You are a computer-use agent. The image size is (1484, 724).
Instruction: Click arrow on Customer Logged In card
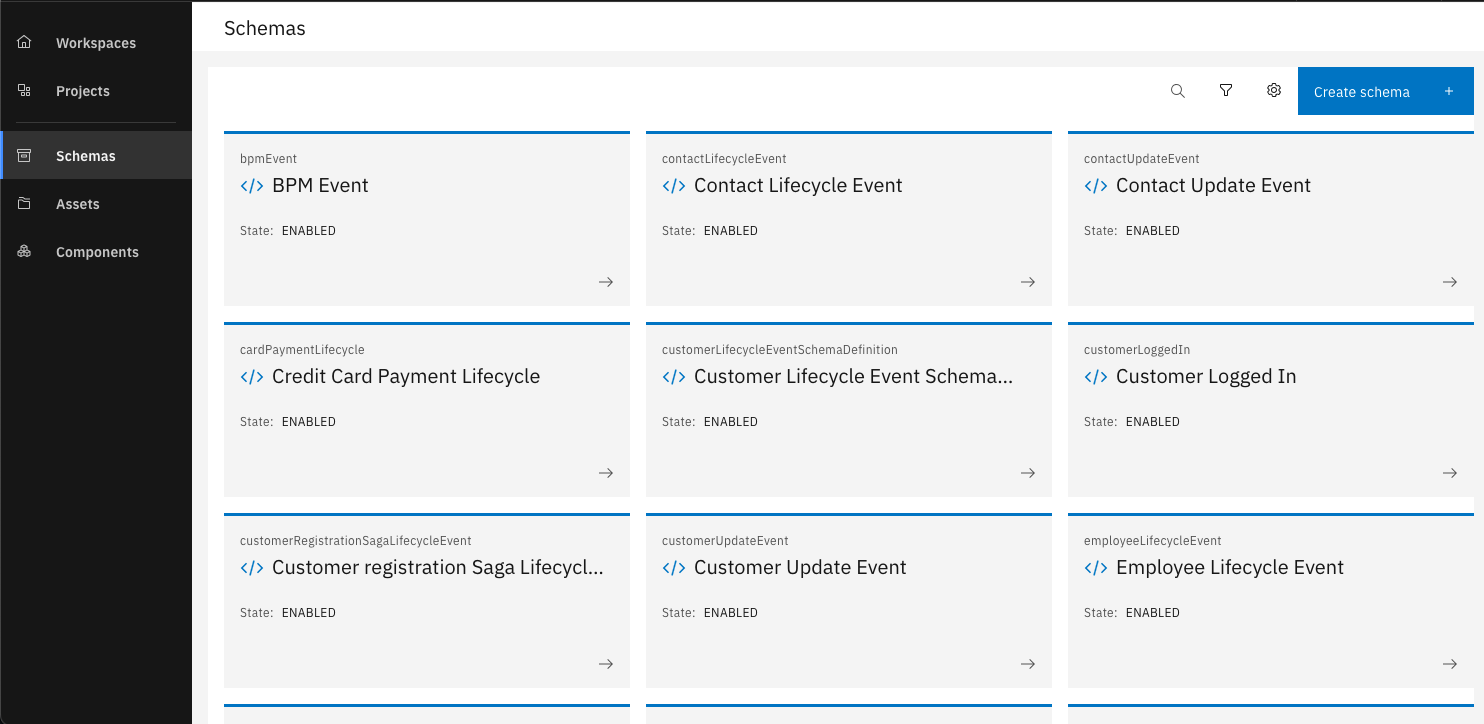(x=1449, y=473)
